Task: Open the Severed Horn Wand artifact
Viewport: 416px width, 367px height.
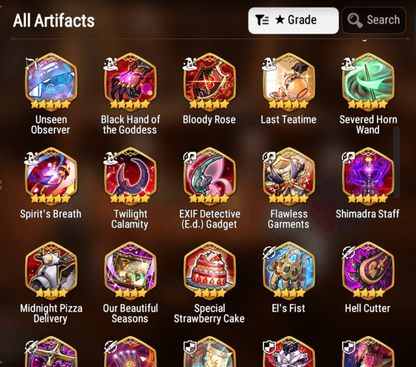Action: tap(368, 82)
